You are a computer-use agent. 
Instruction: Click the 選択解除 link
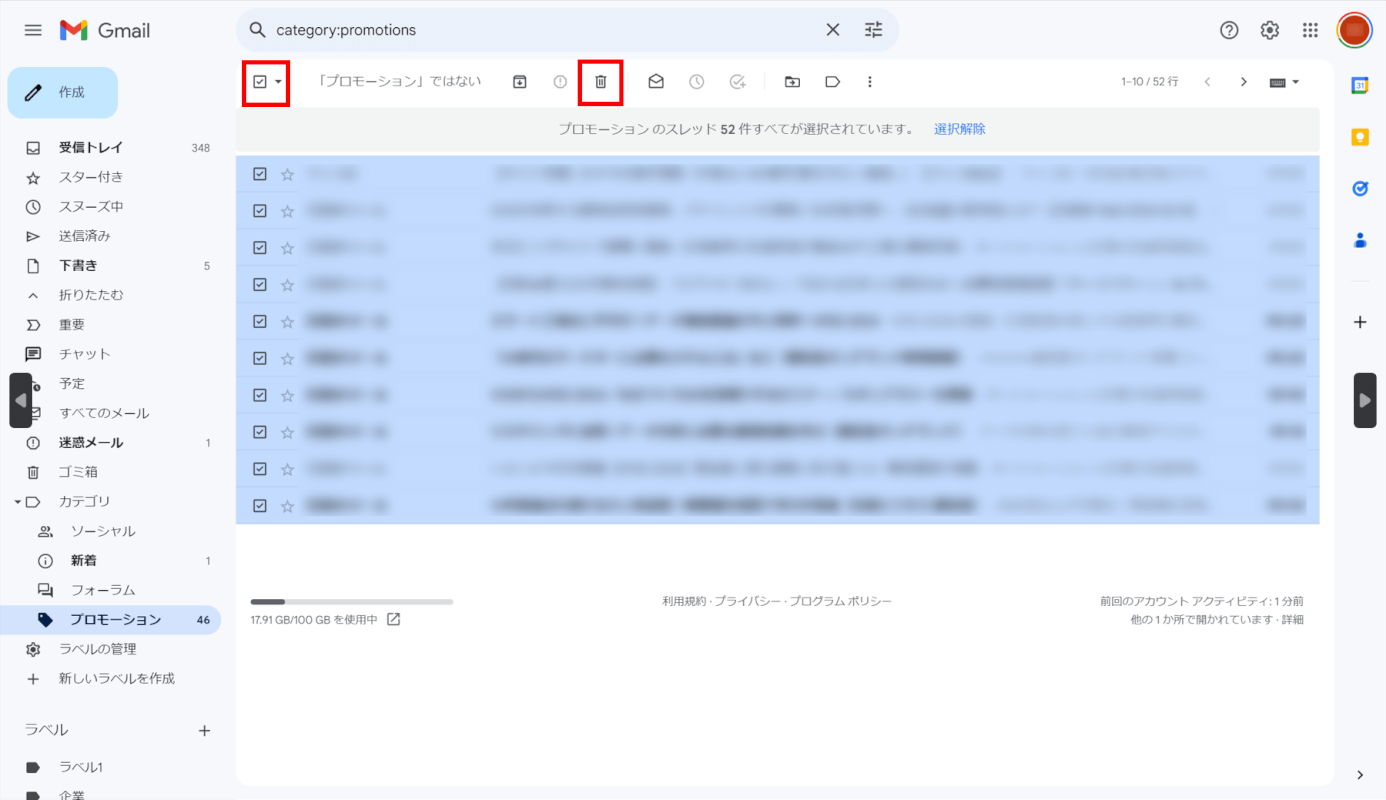coord(960,129)
